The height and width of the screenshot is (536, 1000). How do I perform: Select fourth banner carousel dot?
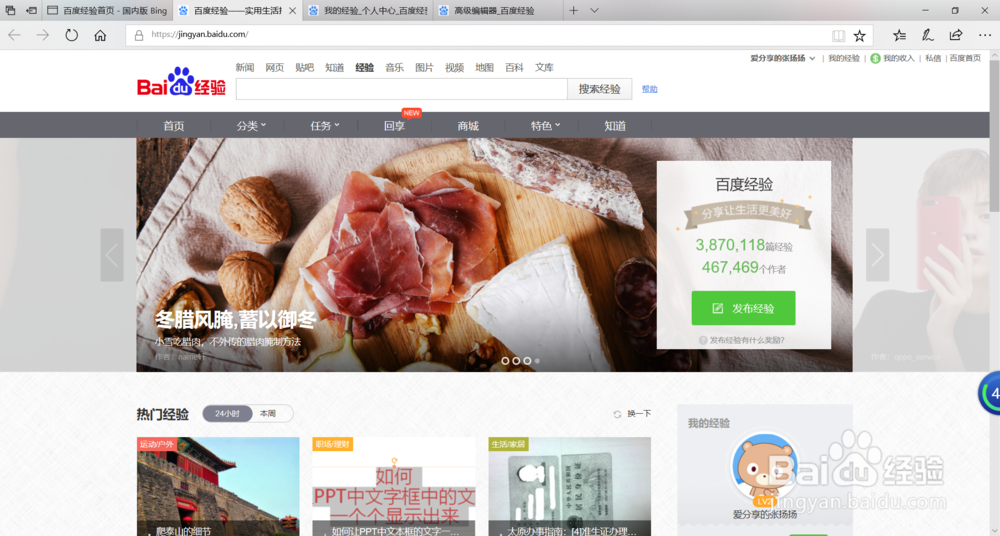[537, 361]
